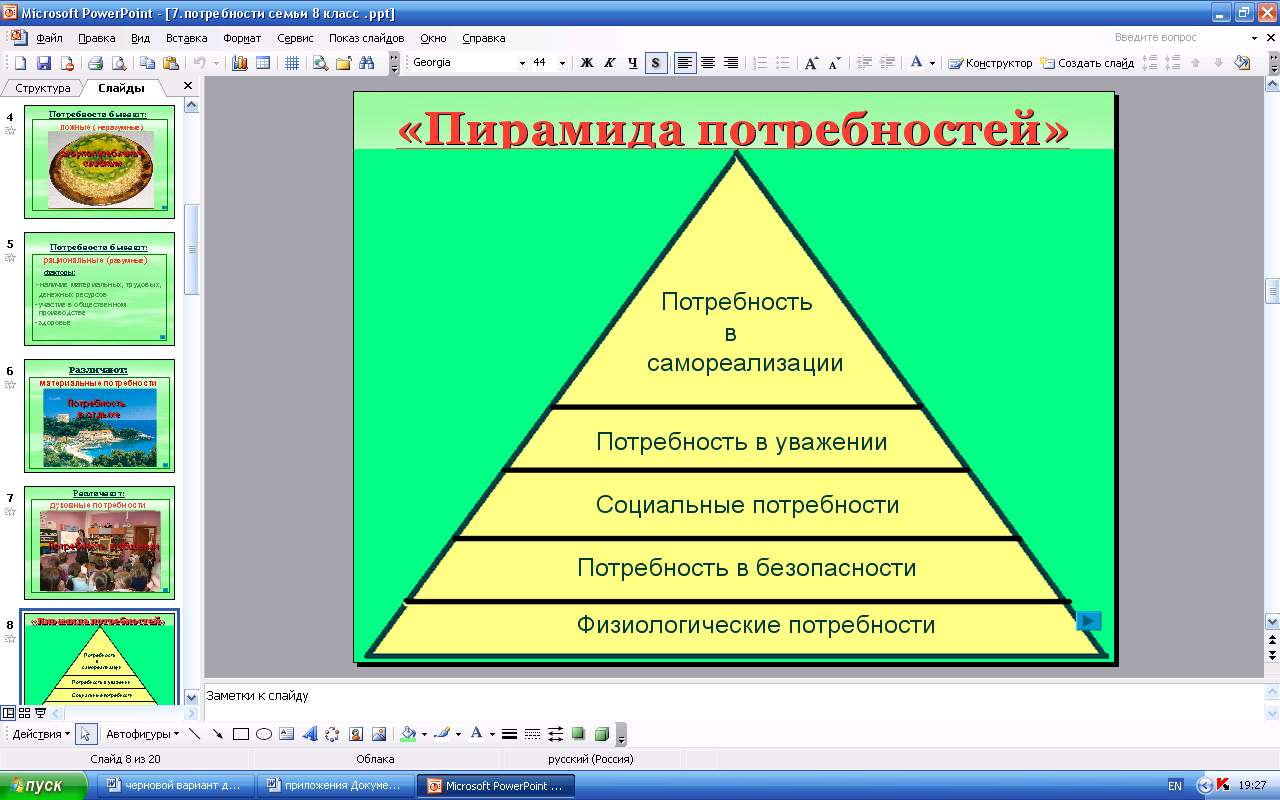Toggle underline formatting (Ч)

(x=633, y=63)
